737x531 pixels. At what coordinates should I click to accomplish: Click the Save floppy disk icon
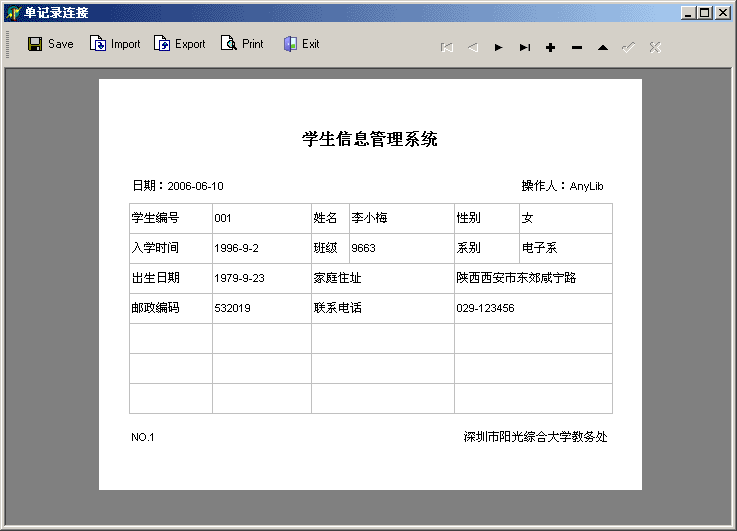tap(35, 44)
